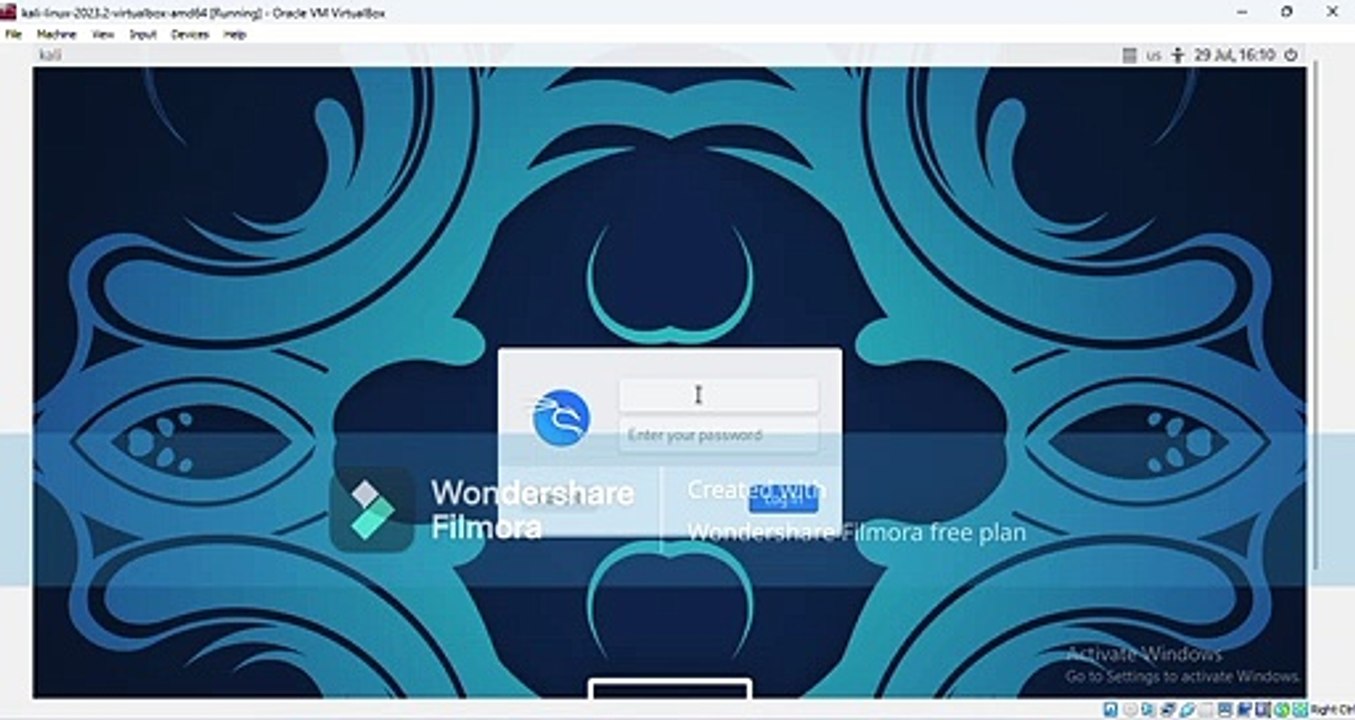The height and width of the screenshot is (720, 1355).
Task: Open the accessibility menu icon
Action: (1178, 55)
